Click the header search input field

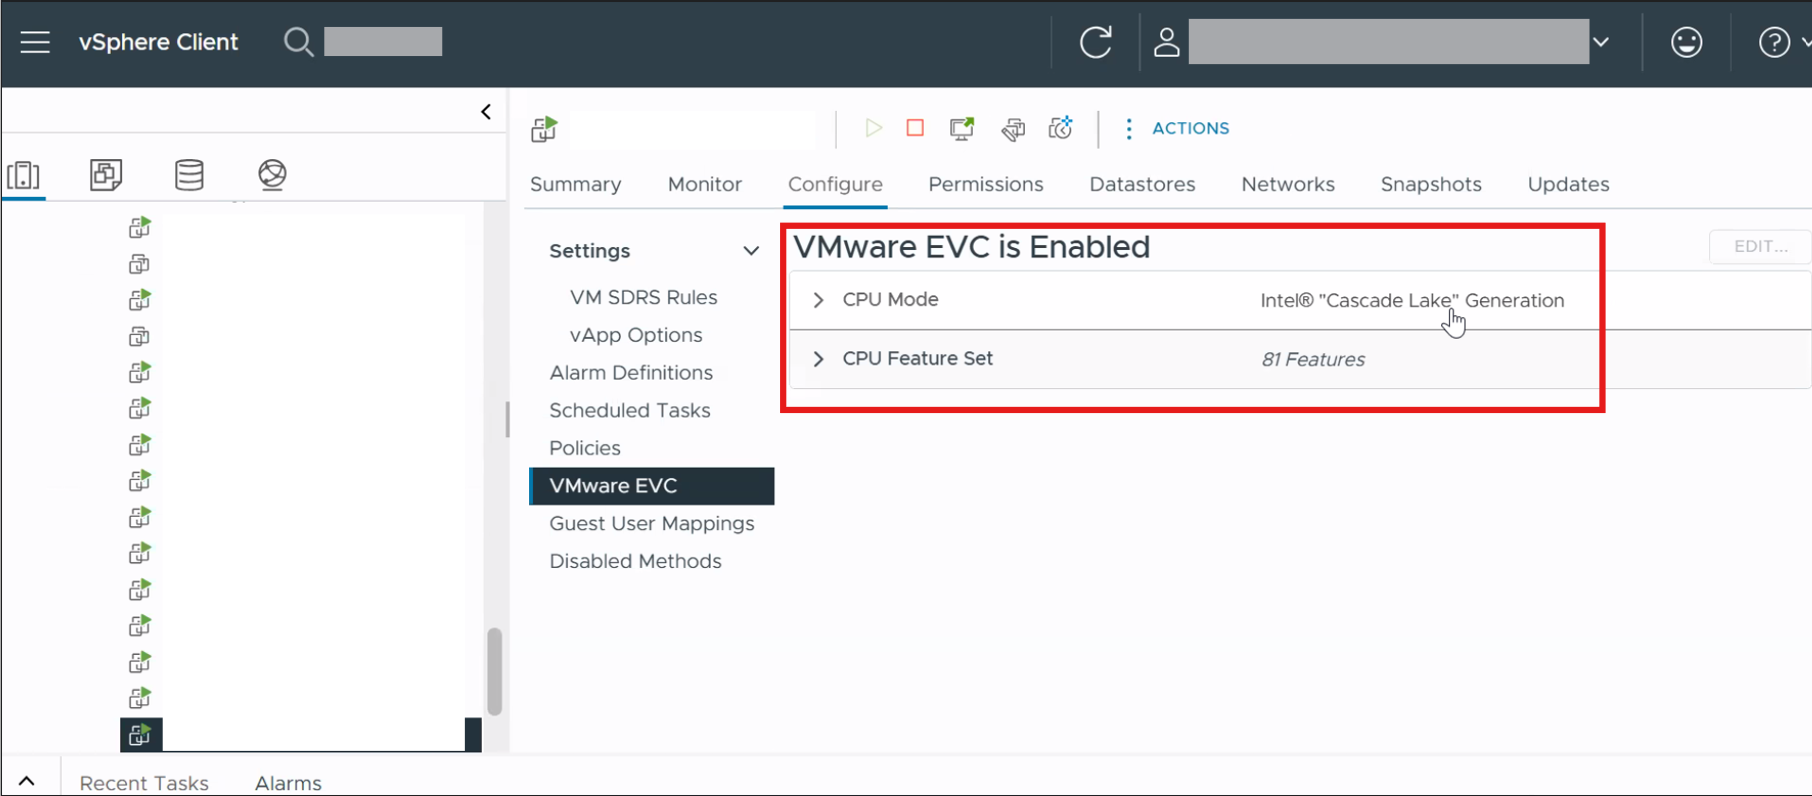point(383,42)
